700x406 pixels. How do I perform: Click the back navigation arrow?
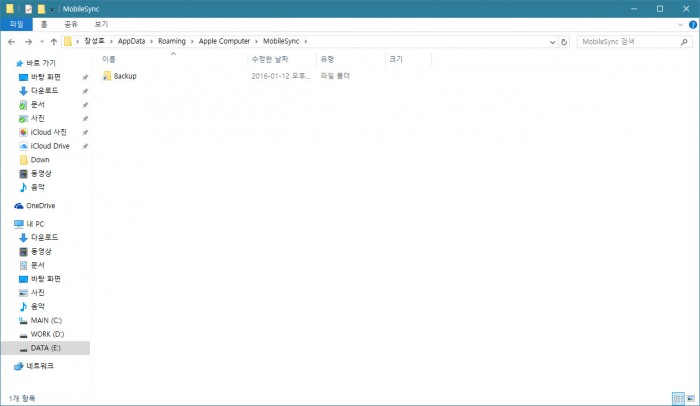click(10, 42)
